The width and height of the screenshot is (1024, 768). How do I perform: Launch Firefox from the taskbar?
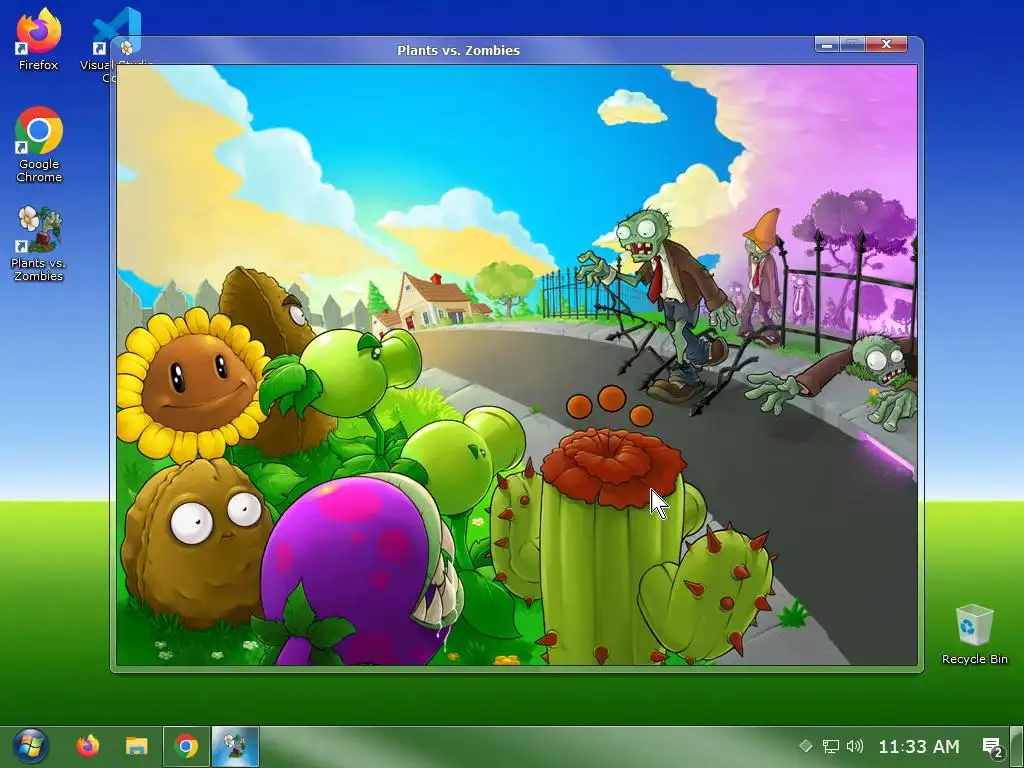pyautogui.click(x=88, y=746)
